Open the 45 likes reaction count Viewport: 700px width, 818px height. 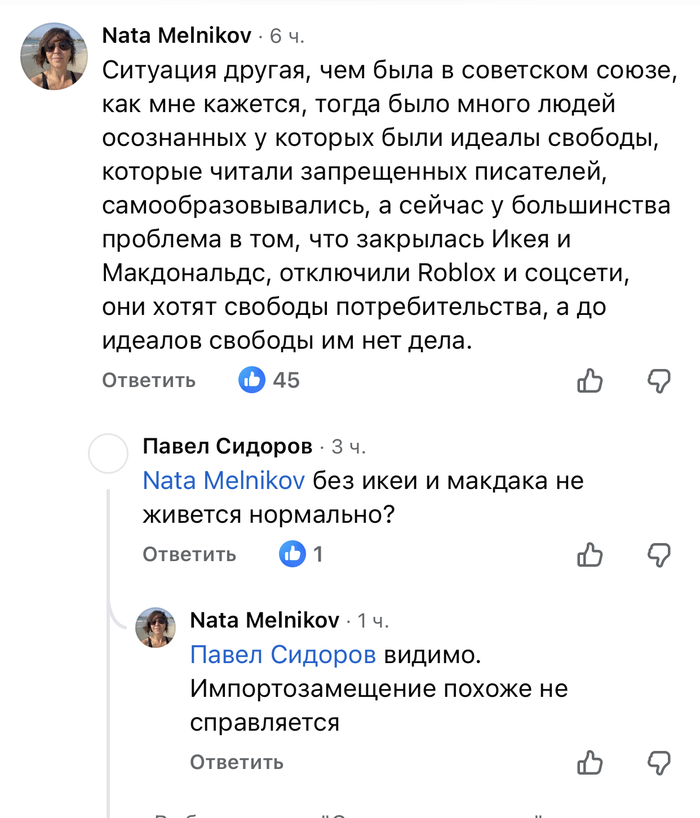click(x=268, y=380)
